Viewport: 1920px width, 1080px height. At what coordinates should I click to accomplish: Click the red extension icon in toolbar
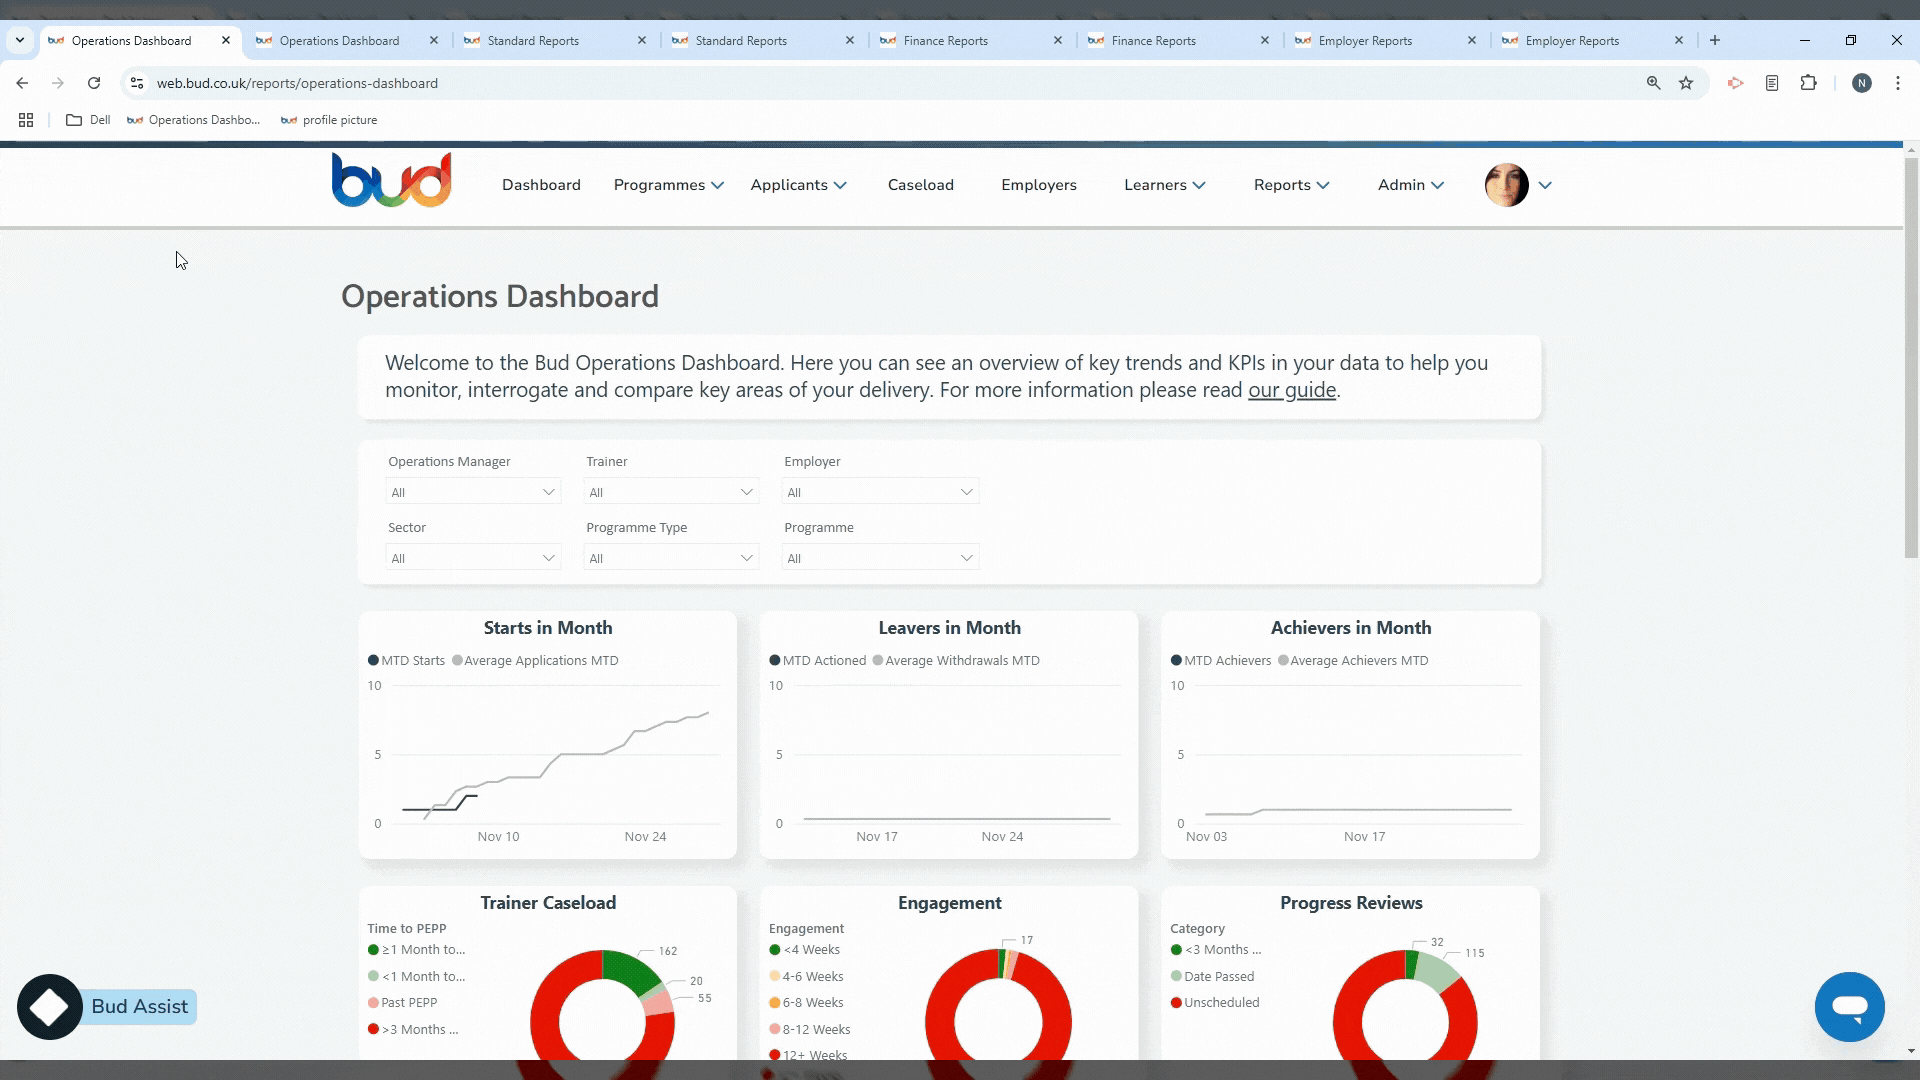pyautogui.click(x=1735, y=83)
